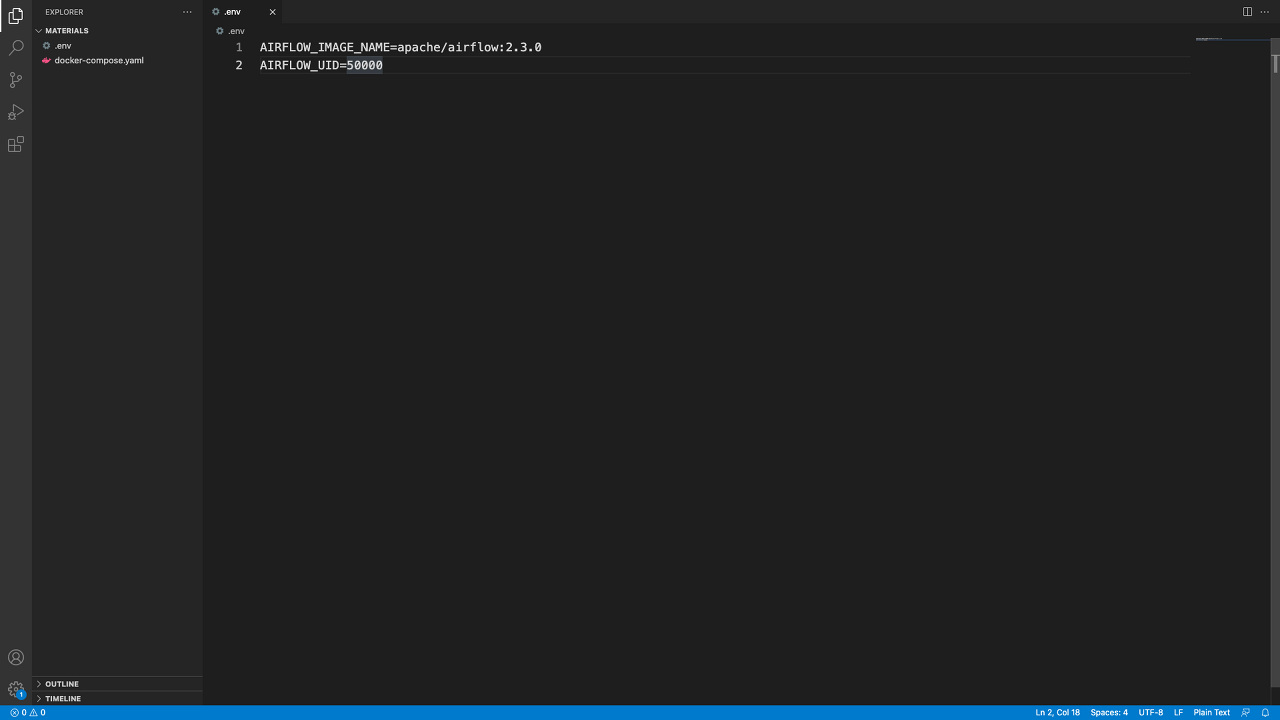1280x720 pixels.
Task: Open the Explorer view in activity bar
Action: pyautogui.click(x=16, y=15)
